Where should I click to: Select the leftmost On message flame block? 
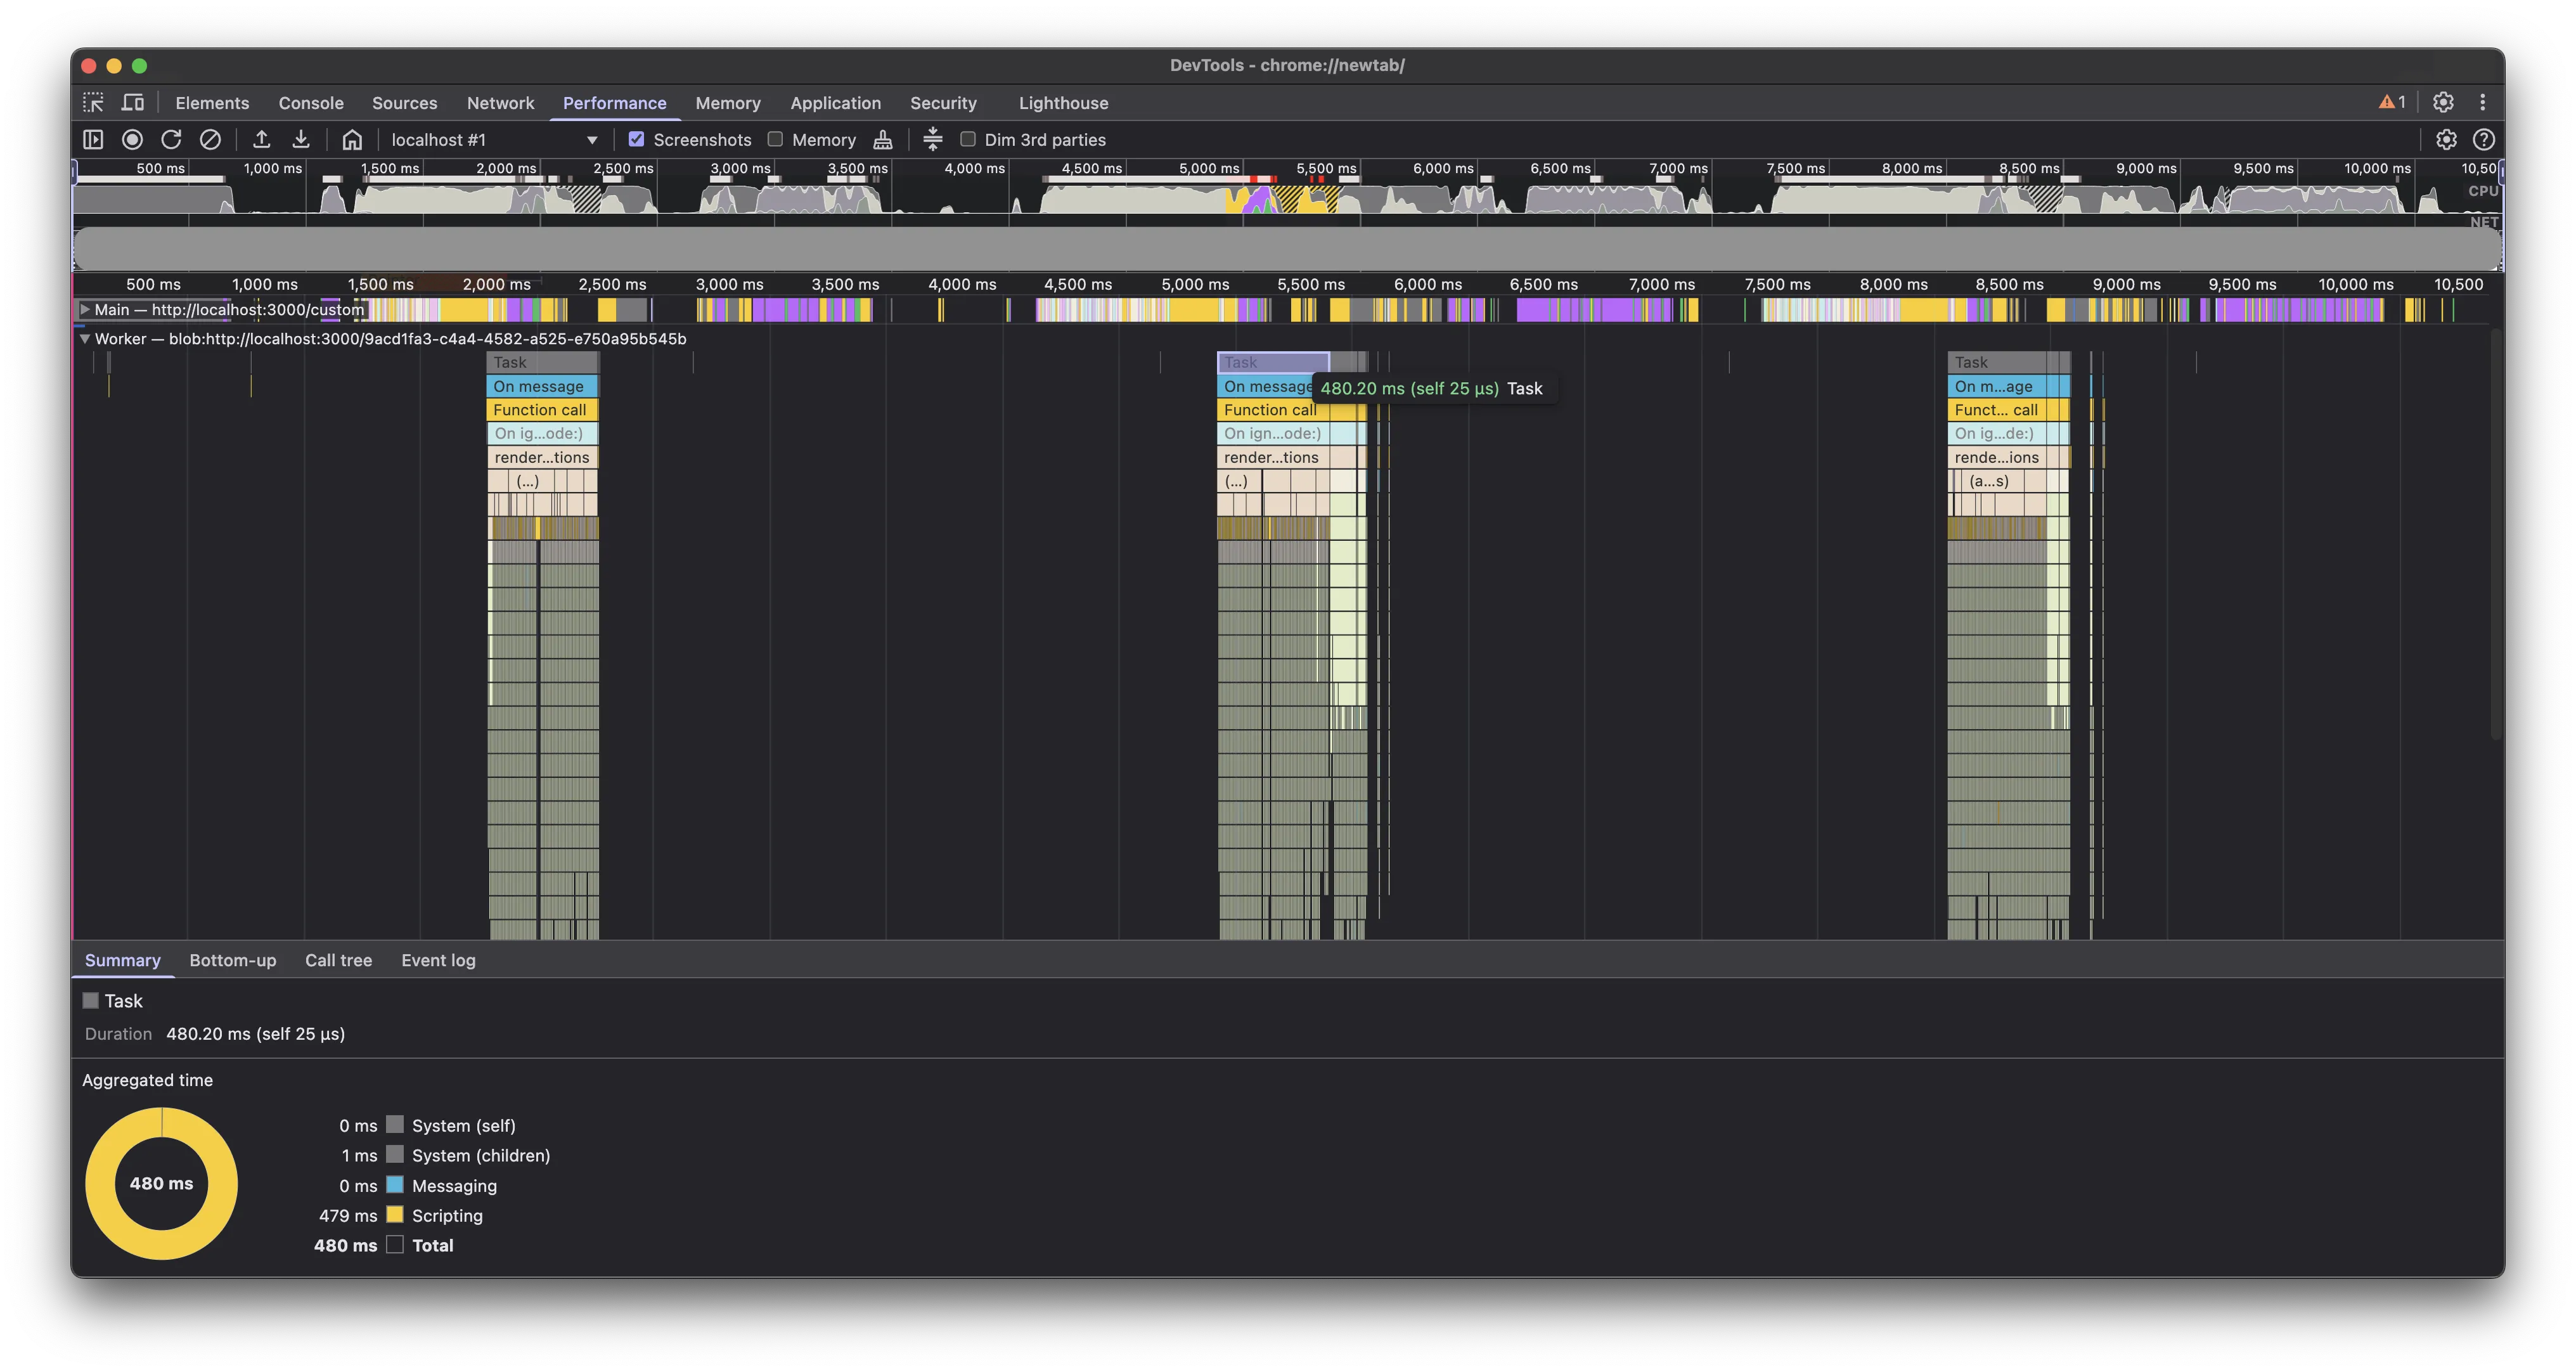541,387
